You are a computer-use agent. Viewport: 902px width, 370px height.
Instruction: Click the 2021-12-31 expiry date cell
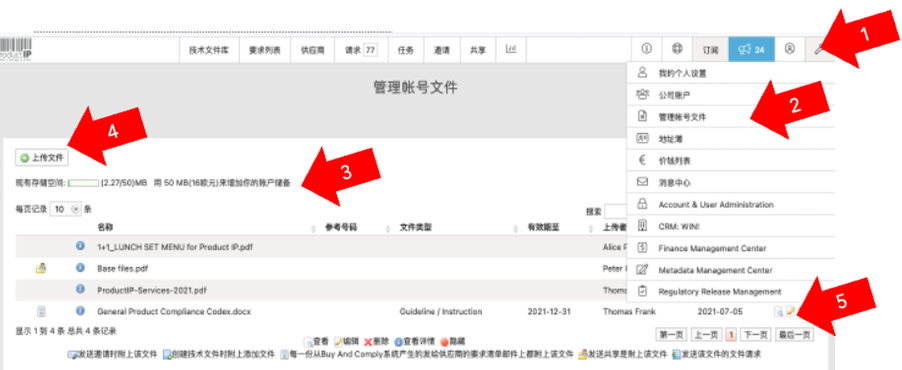tap(548, 311)
